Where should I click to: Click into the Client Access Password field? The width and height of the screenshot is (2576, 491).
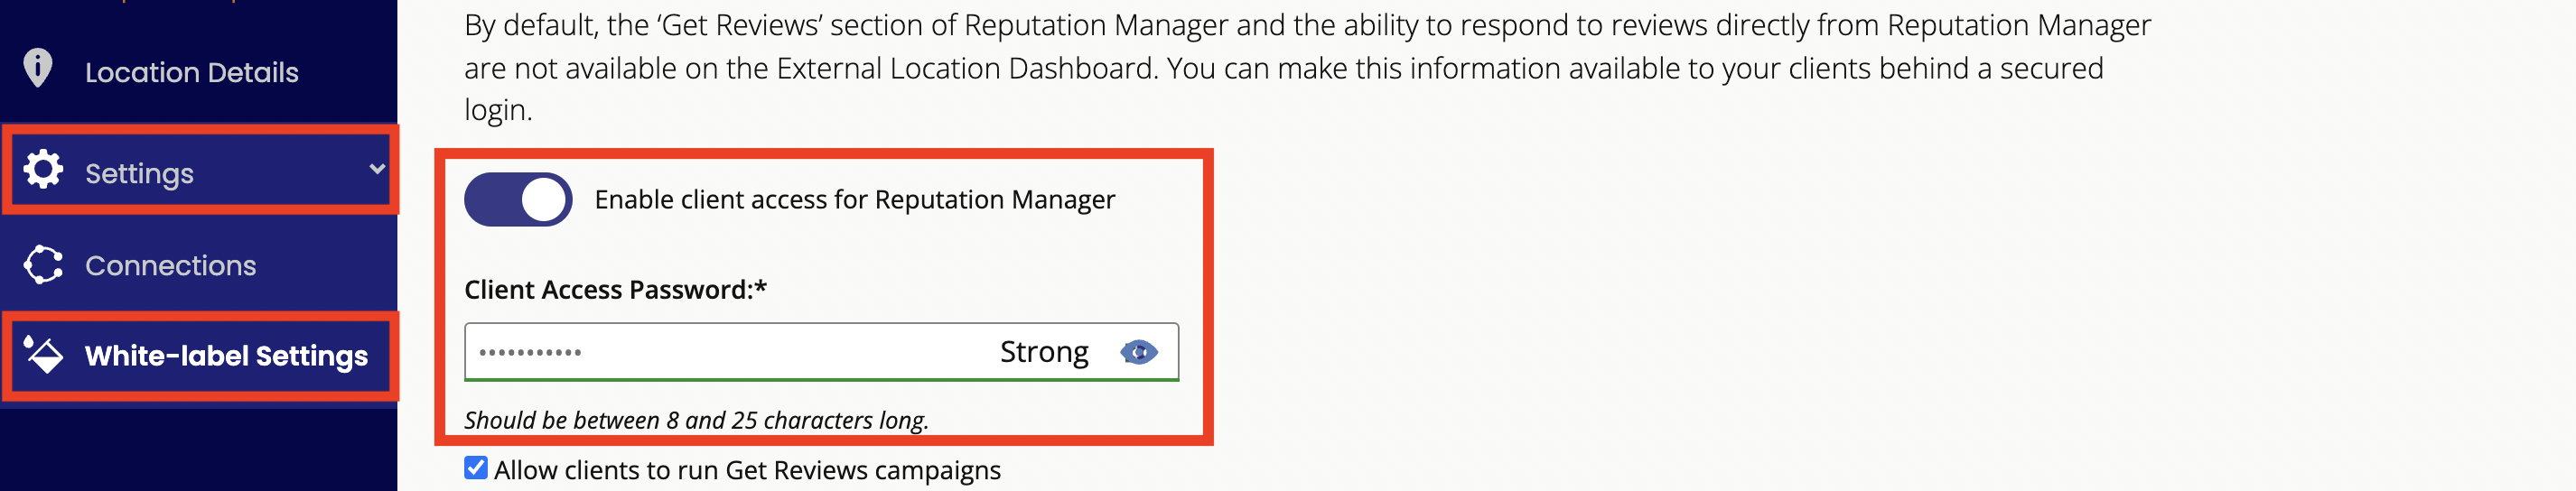pyautogui.click(x=821, y=352)
